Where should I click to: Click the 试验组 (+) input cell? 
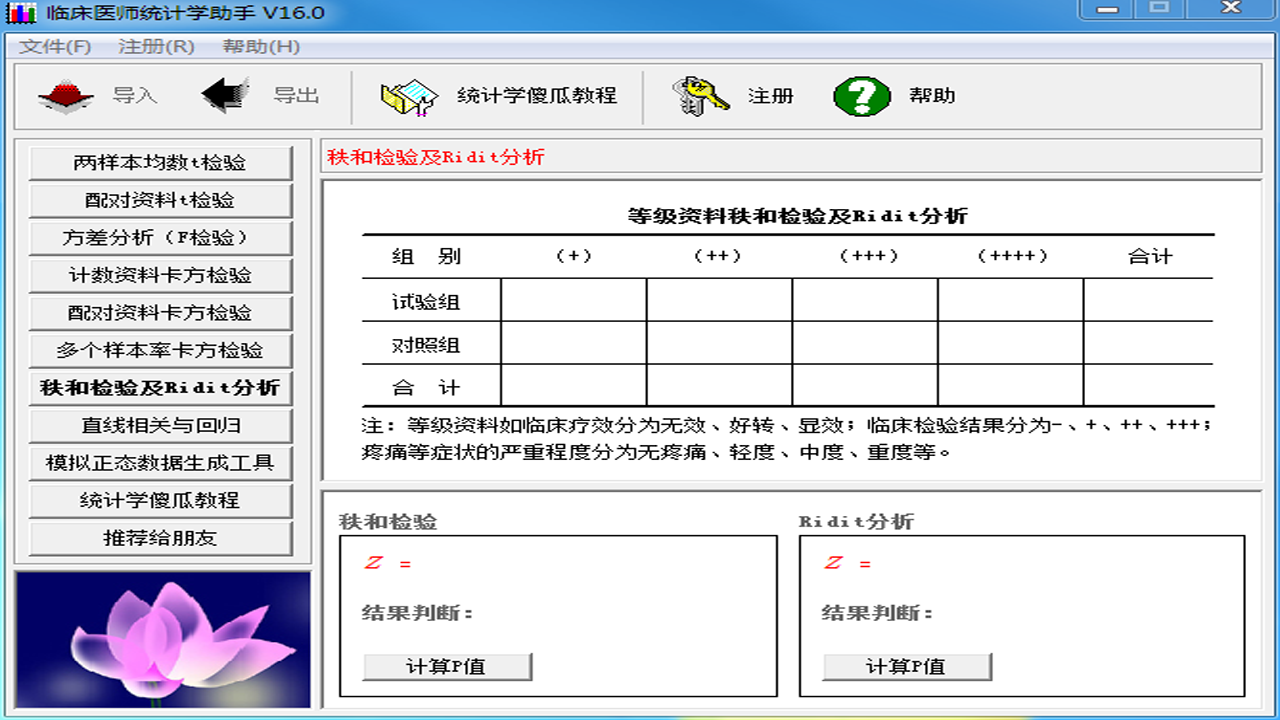click(574, 299)
